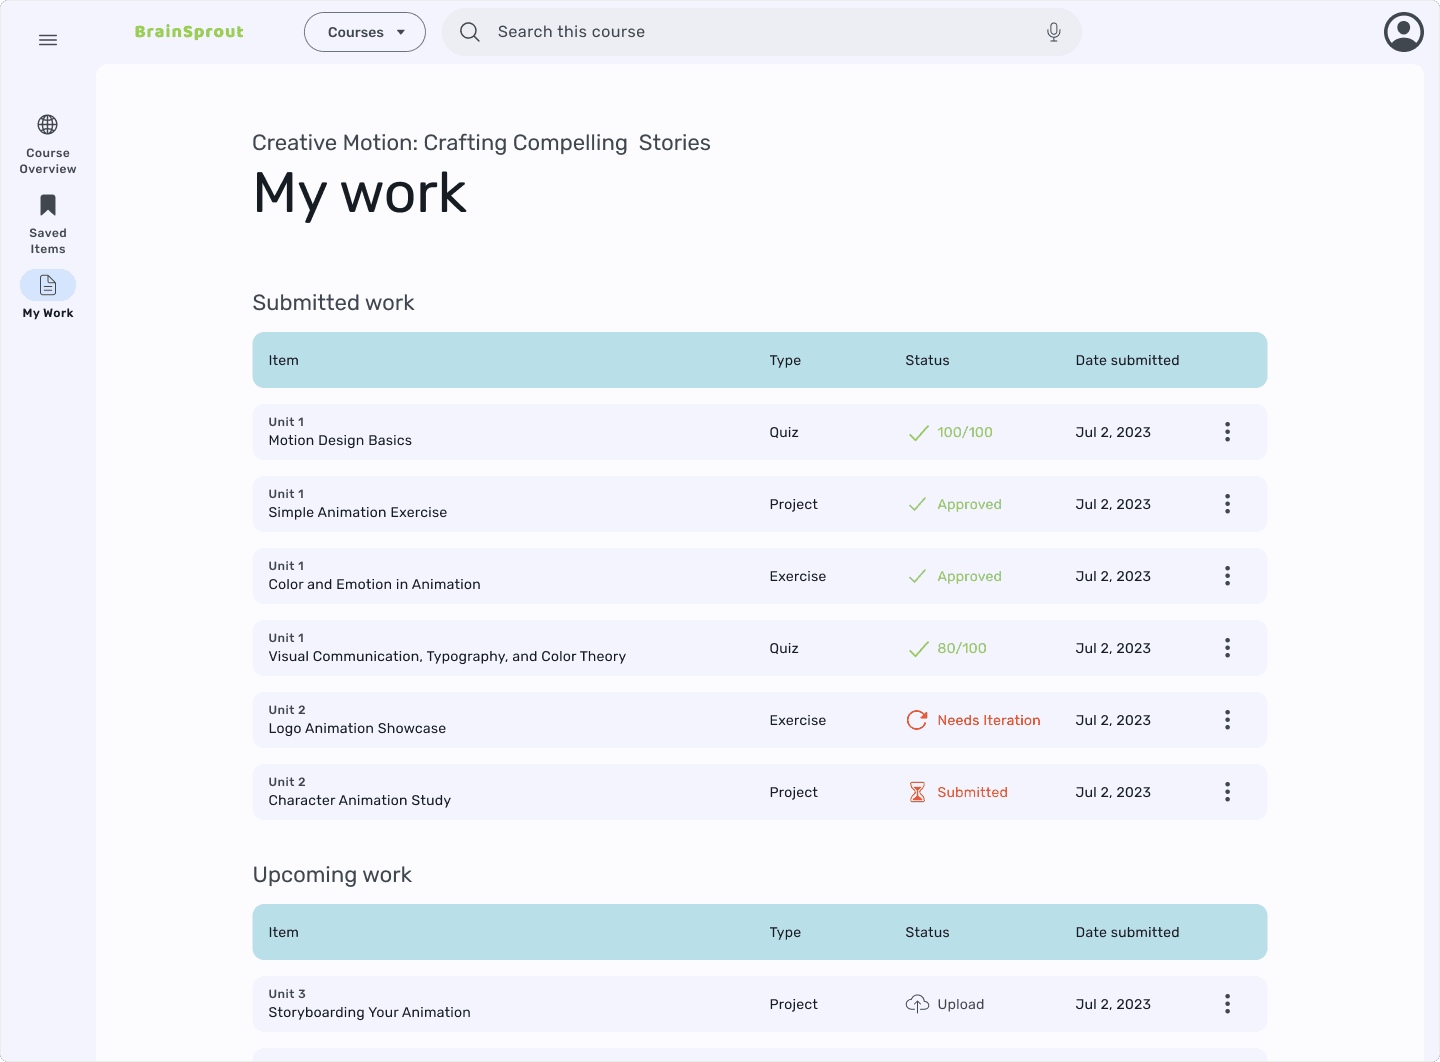Click the Needs Iteration refresh icon
The width and height of the screenshot is (1440, 1062).
pyautogui.click(x=917, y=720)
